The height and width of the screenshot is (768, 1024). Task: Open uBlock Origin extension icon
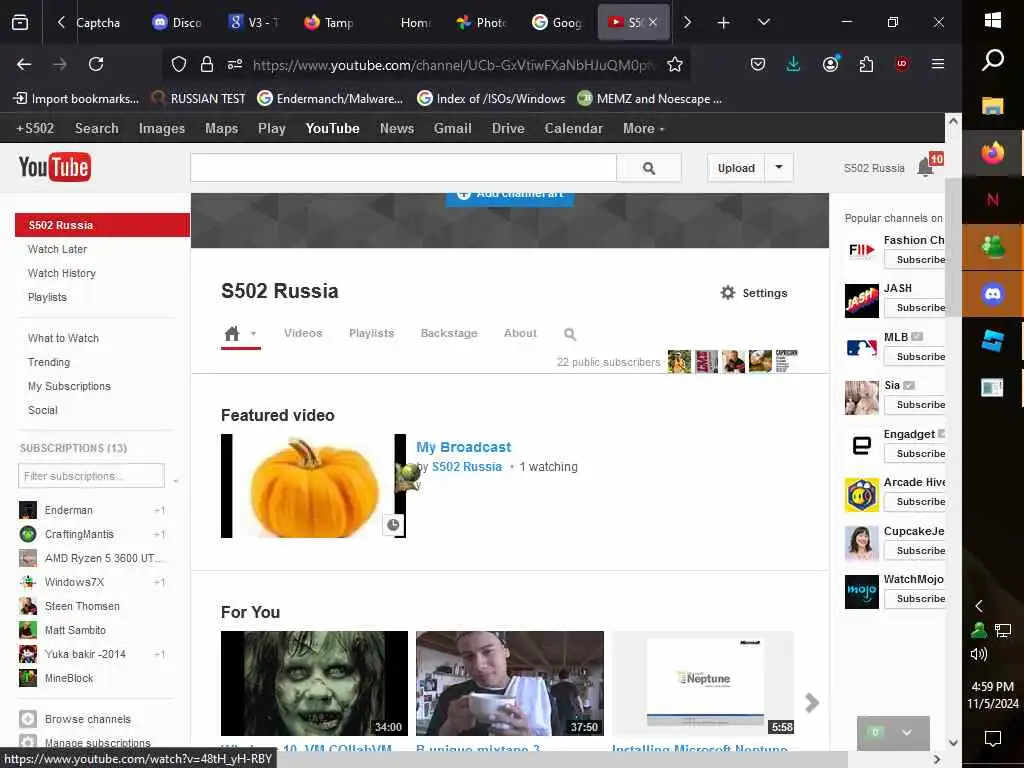click(902, 64)
